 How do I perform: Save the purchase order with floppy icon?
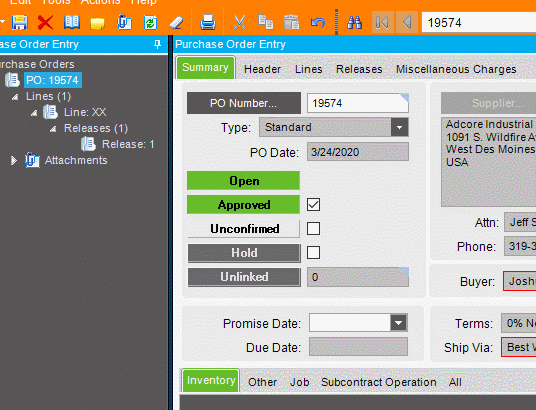point(20,23)
